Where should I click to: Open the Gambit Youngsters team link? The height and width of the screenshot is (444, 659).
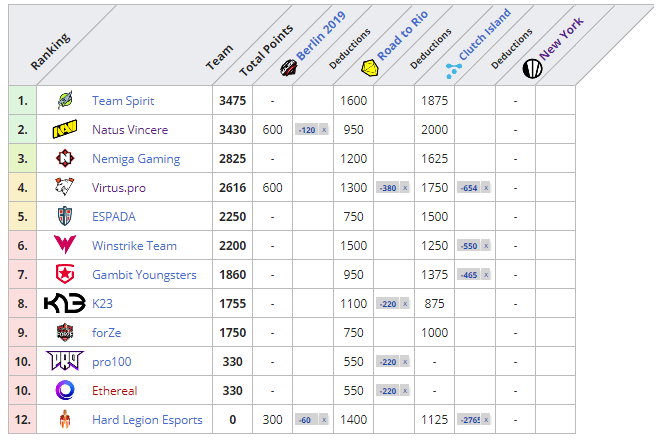point(144,275)
